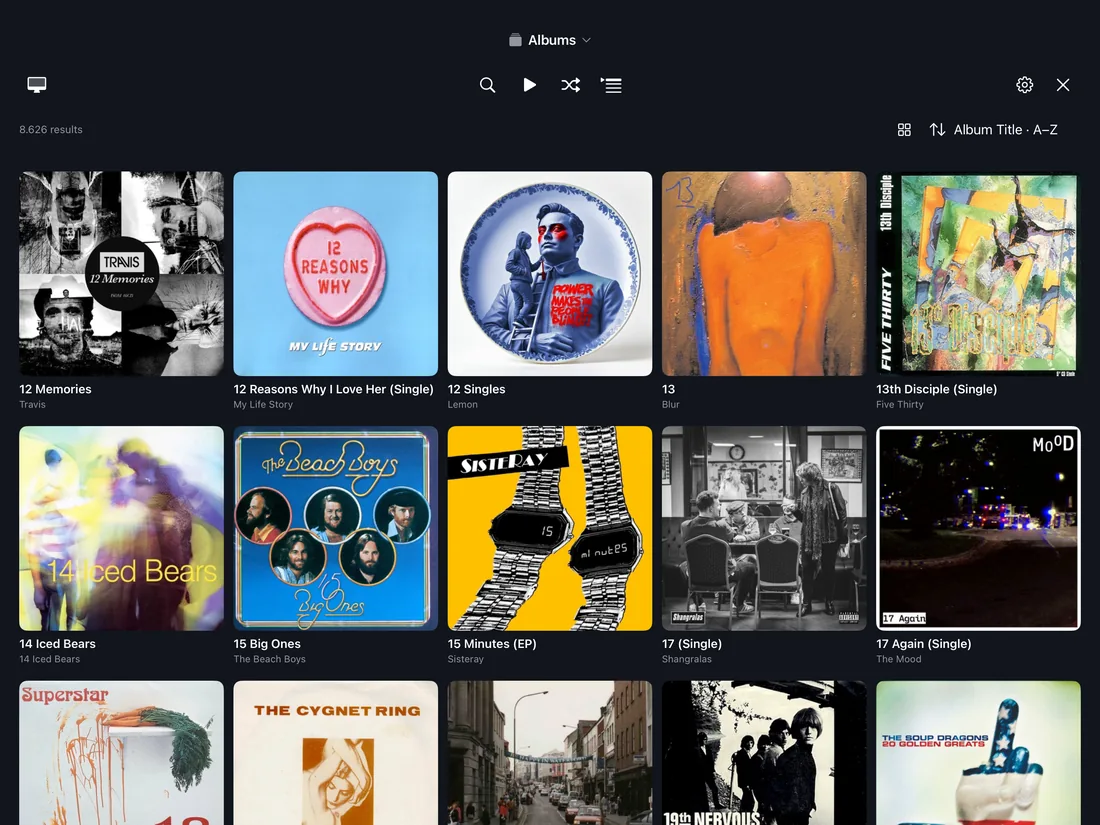Screen dimensions: 1100x825
Task: Select the "13" album title
Action: [x=669, y=389]
